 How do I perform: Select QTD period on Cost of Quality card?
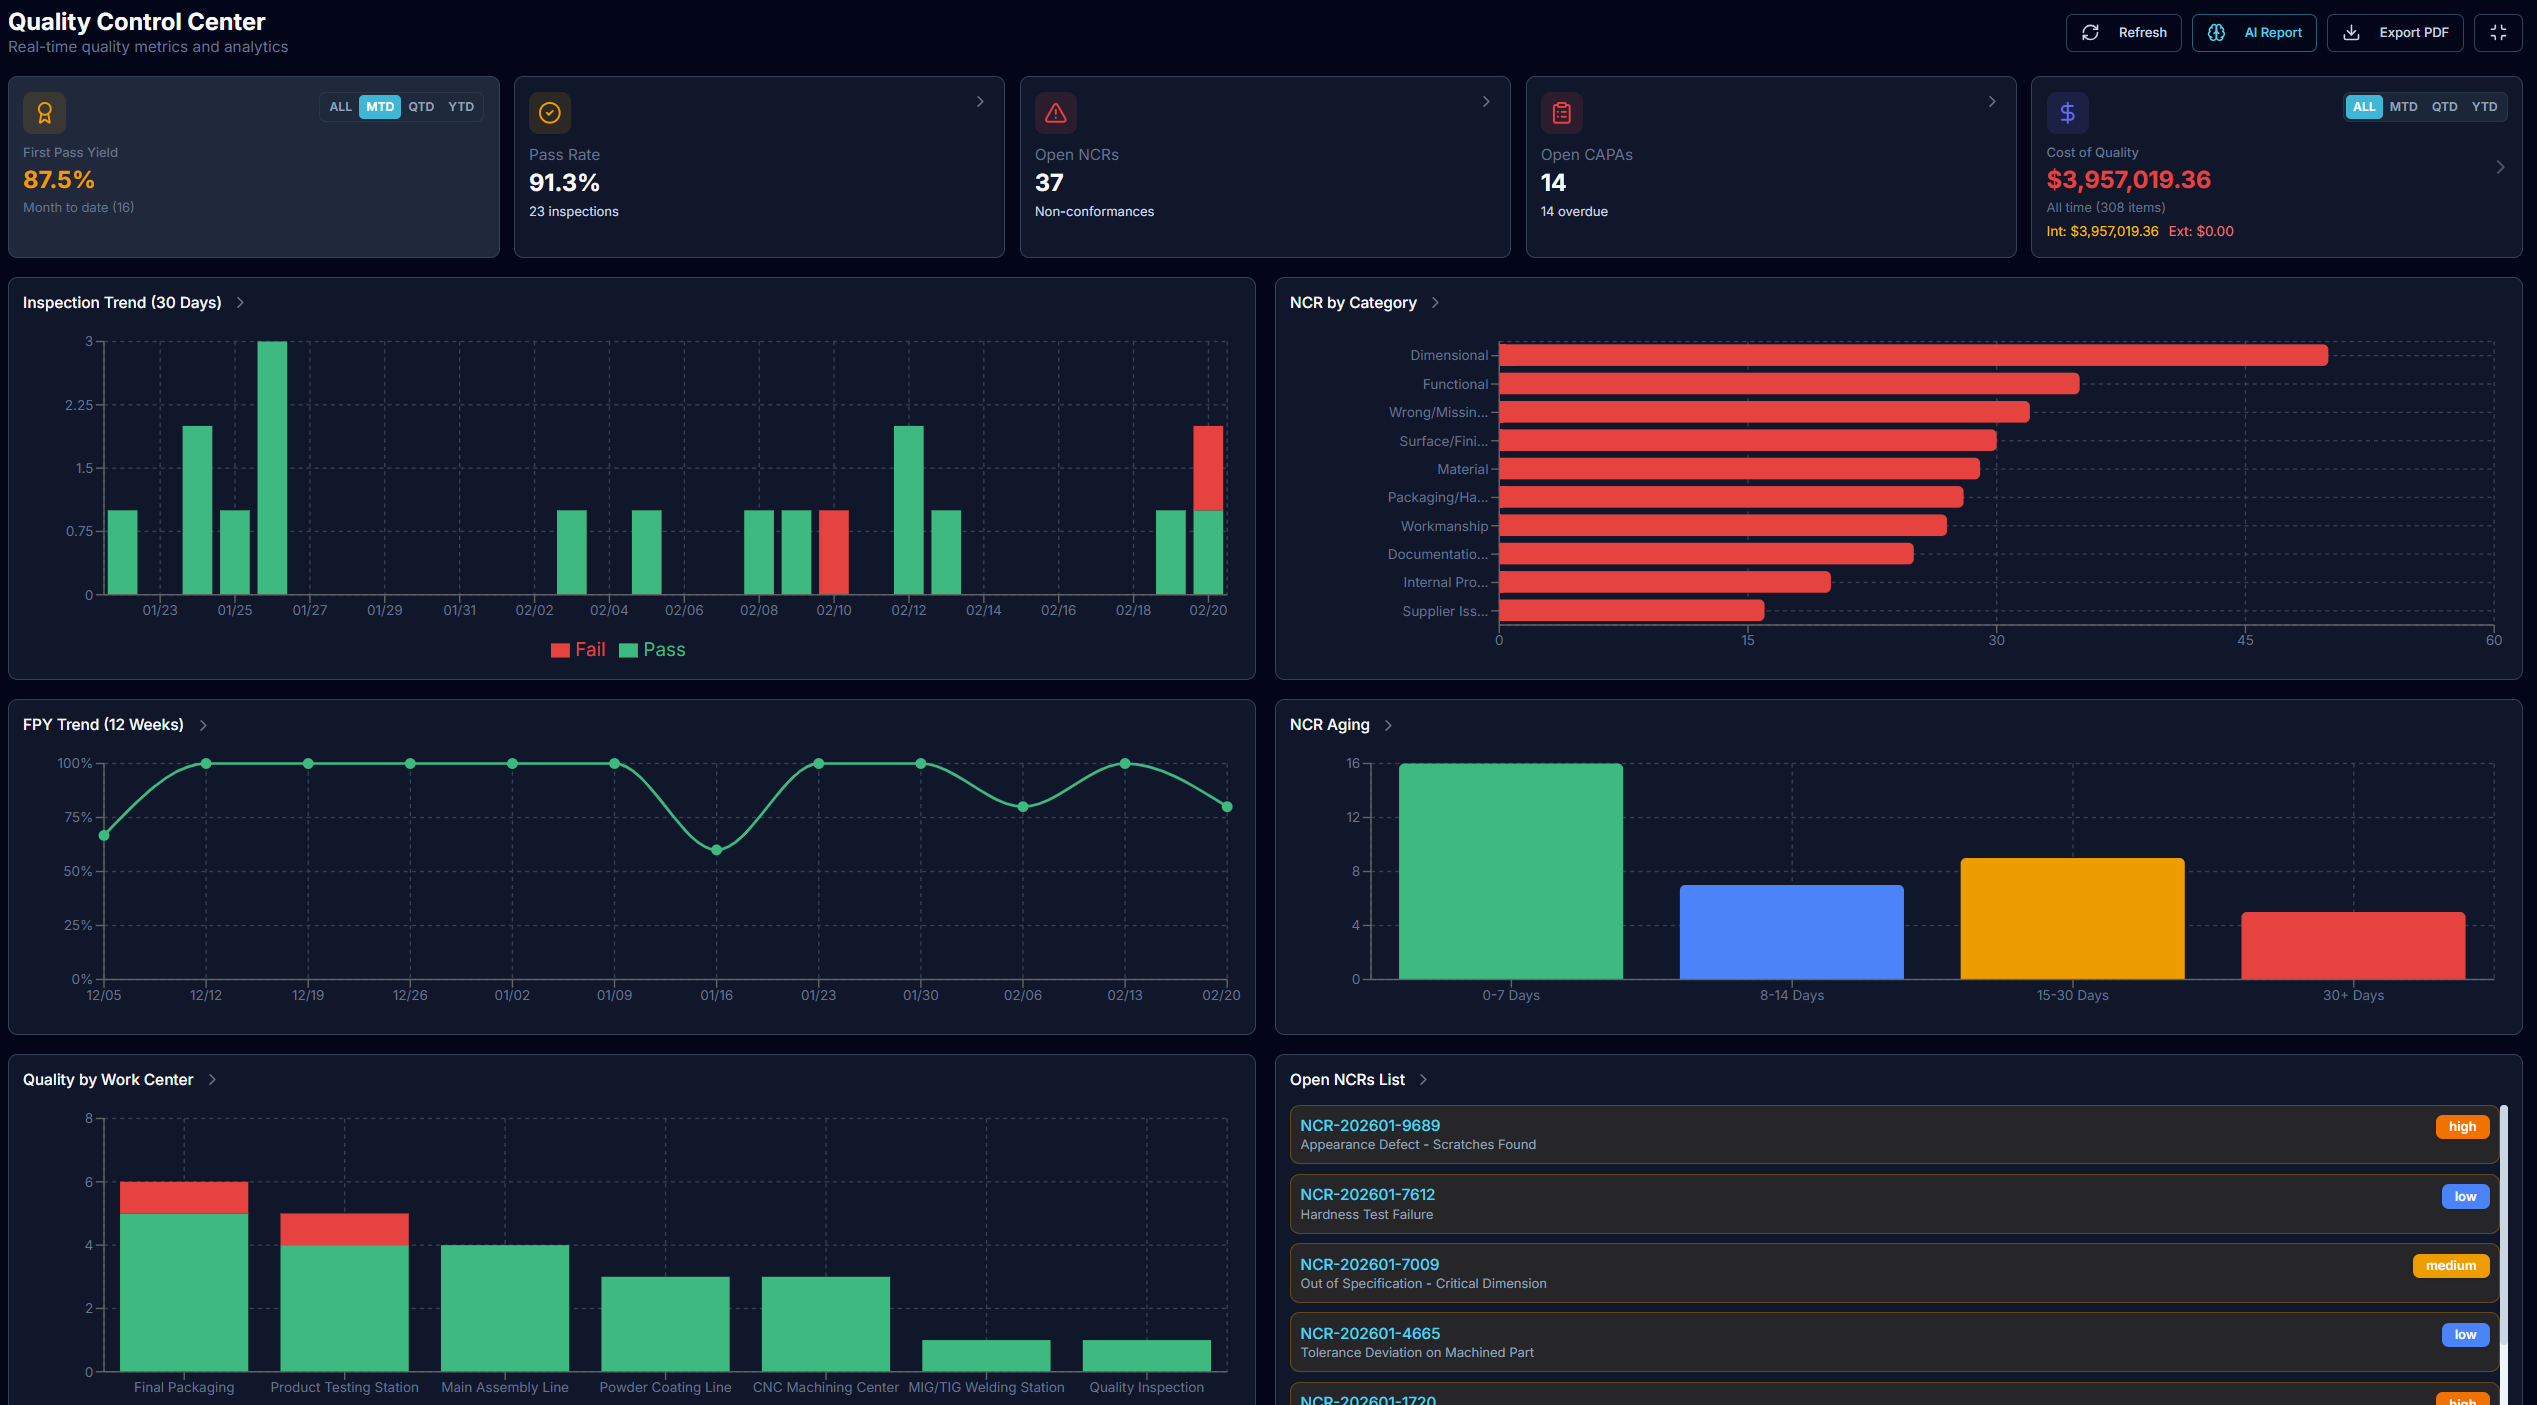click(2445, 107)
